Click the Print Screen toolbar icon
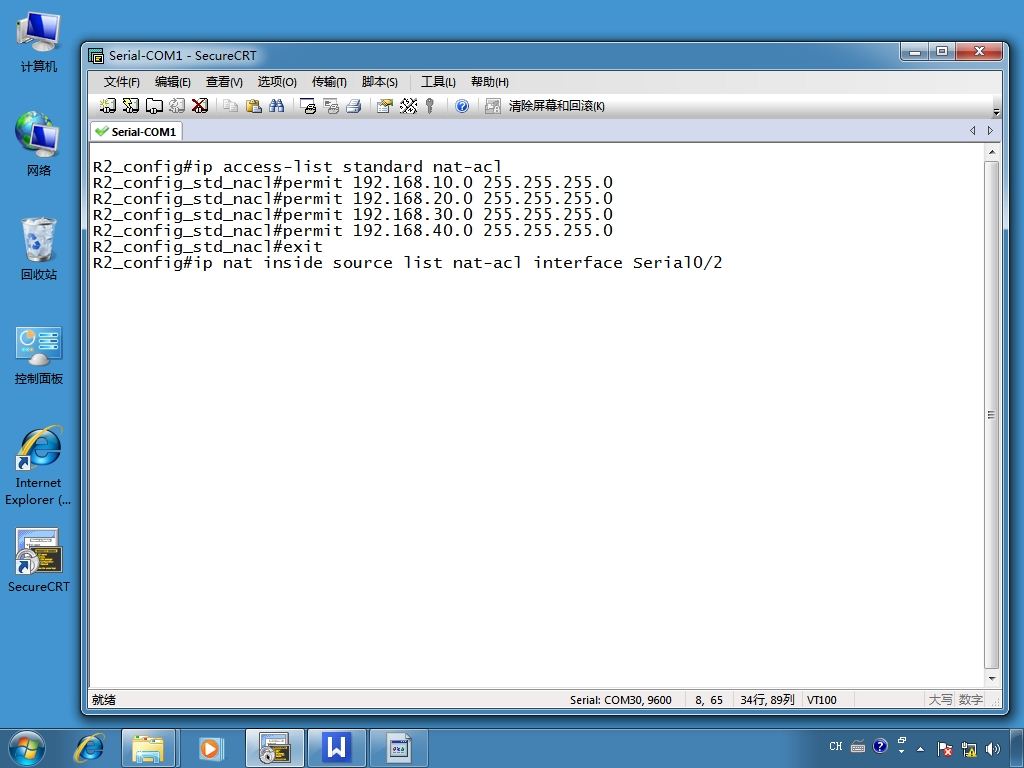Viewport: 1024px width, 768px height. (x=308, y=105)
